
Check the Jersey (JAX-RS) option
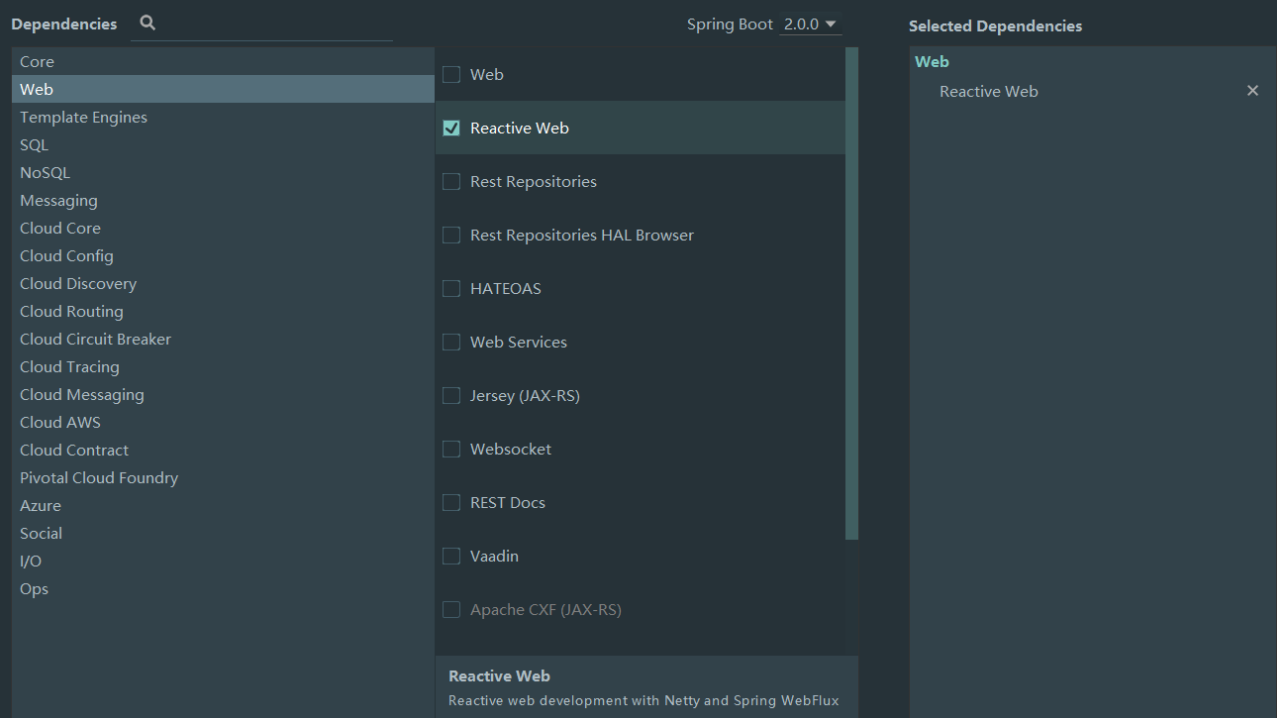click(451, 396)
